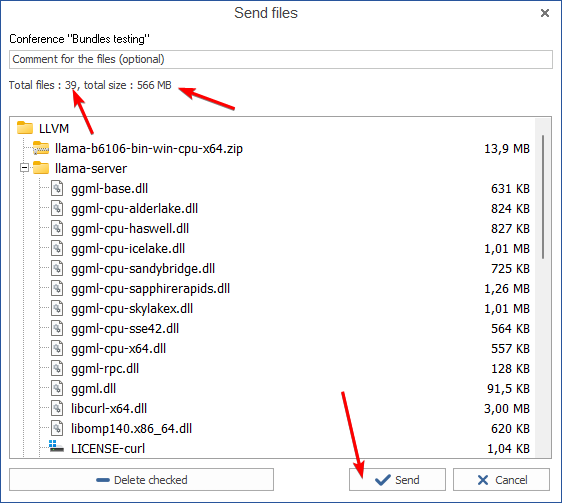Click the llama-server folder icon
The width and height of the screenshot is (562, 503).
point(41,168)
